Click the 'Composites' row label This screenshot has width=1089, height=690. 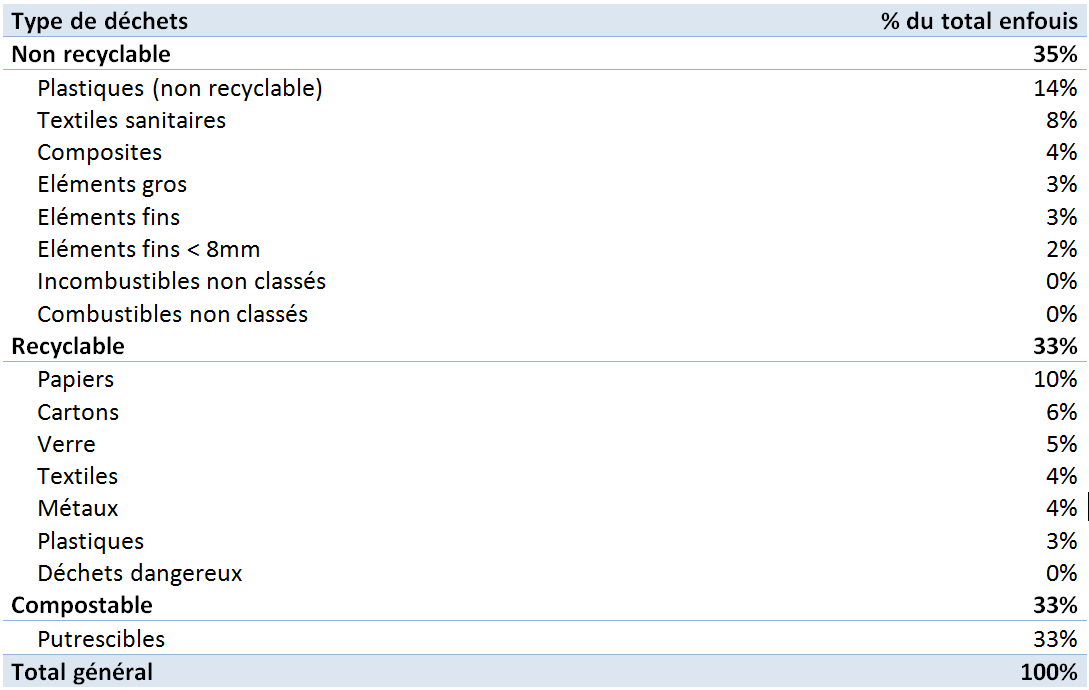pos(99,153)
